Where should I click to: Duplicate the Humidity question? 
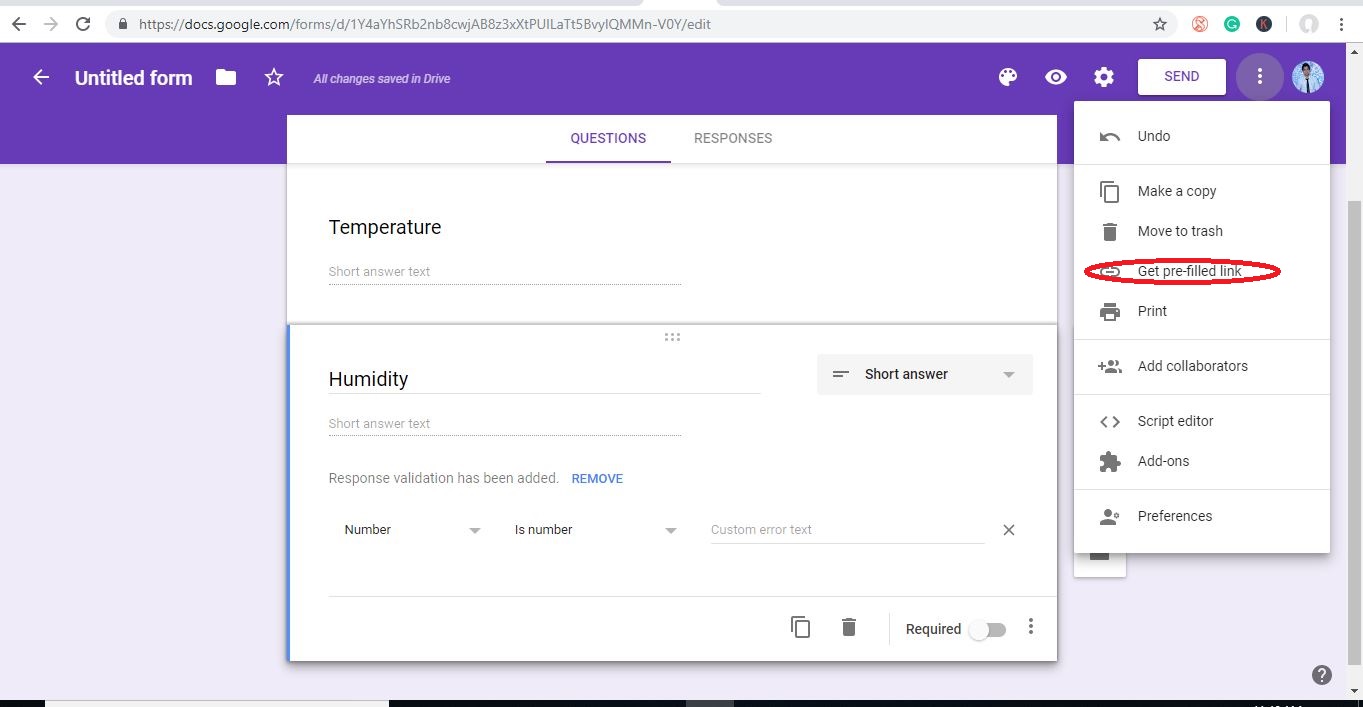click(x=800, y=627)
